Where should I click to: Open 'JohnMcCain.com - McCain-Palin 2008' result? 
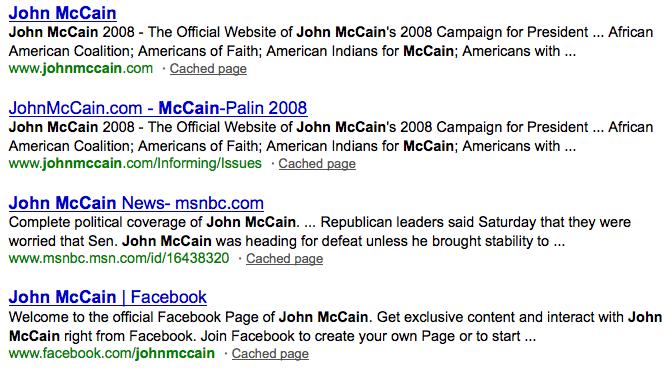pyautogui.click(x=158, y=108)
